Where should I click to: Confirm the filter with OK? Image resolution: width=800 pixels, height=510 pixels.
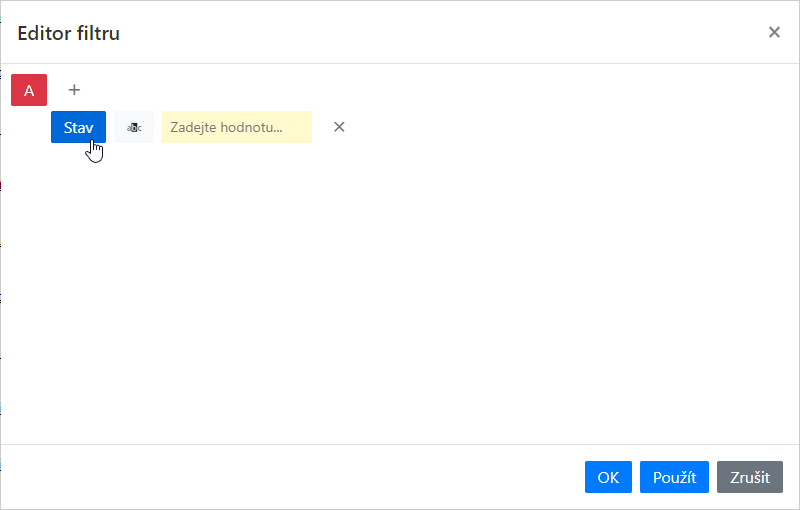pos(608,477)
